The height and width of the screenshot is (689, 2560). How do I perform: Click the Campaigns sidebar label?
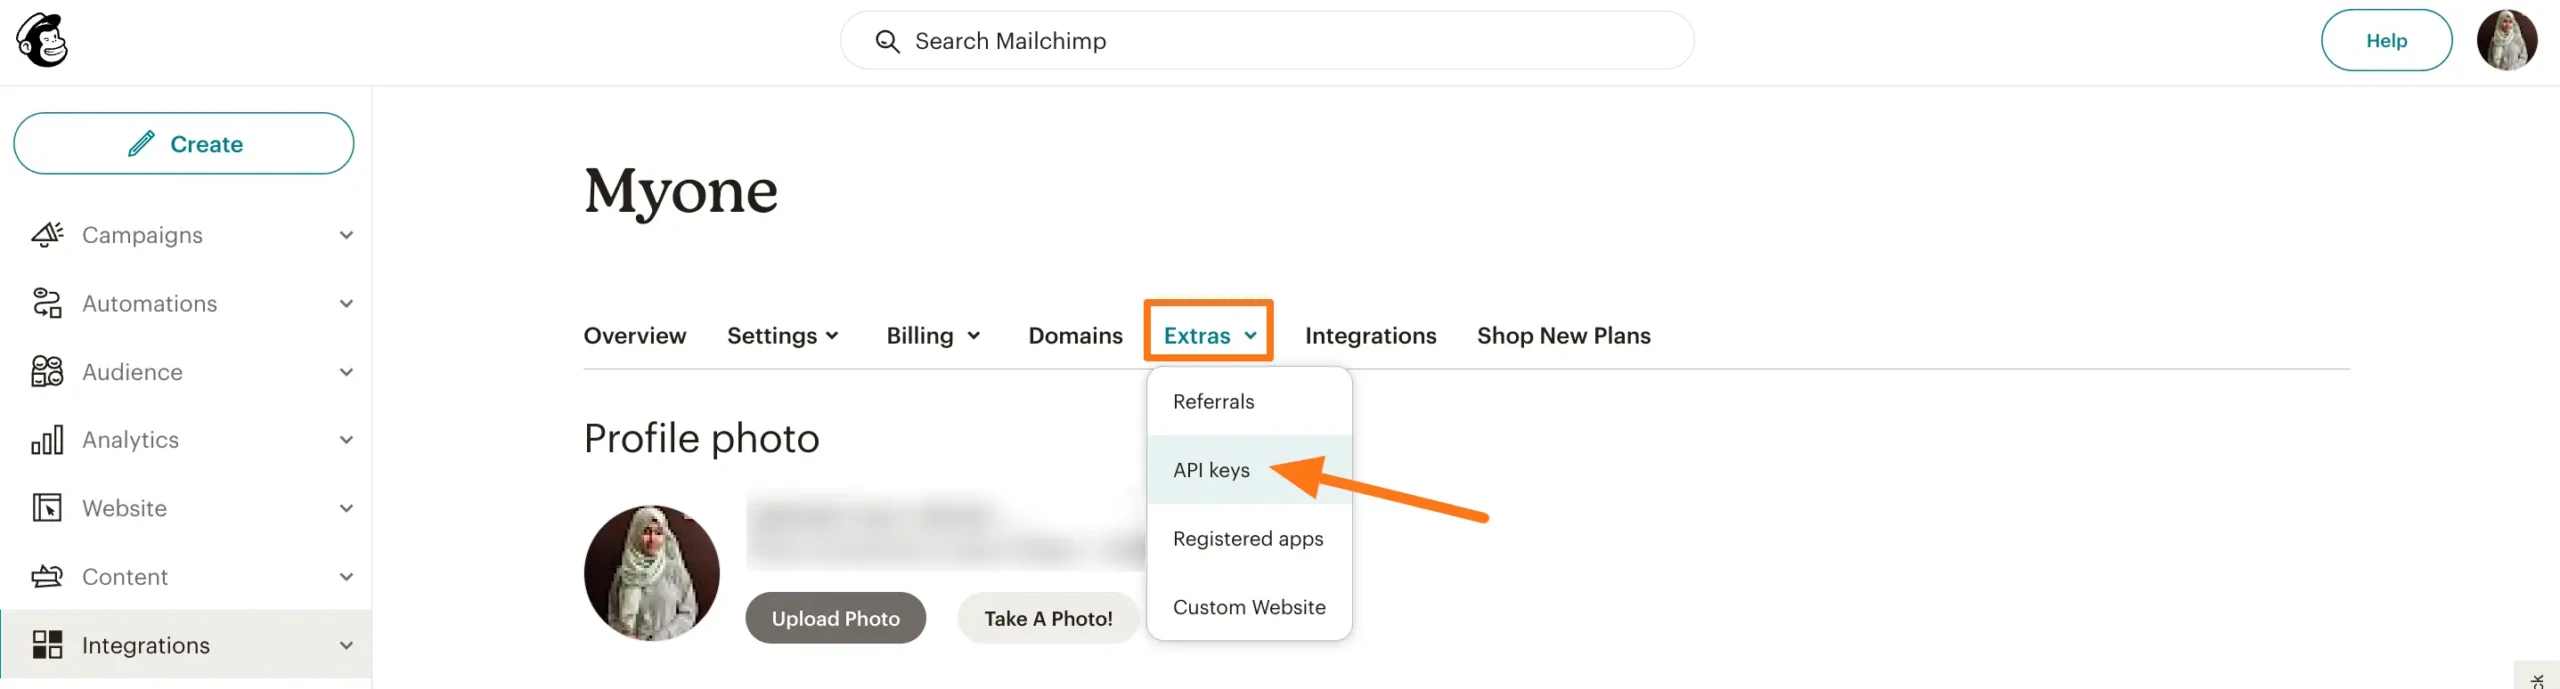(x=142, y=235)
